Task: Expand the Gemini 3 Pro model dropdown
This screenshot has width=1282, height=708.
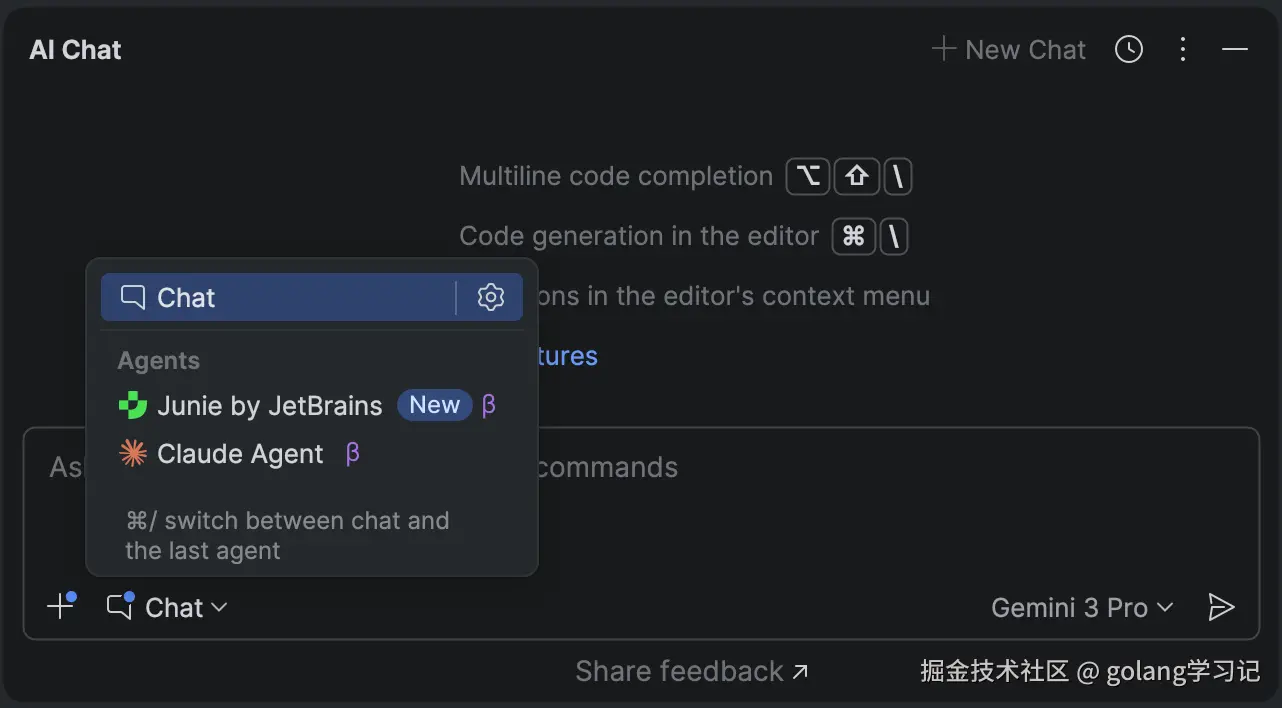Action: pos(1082,608)
